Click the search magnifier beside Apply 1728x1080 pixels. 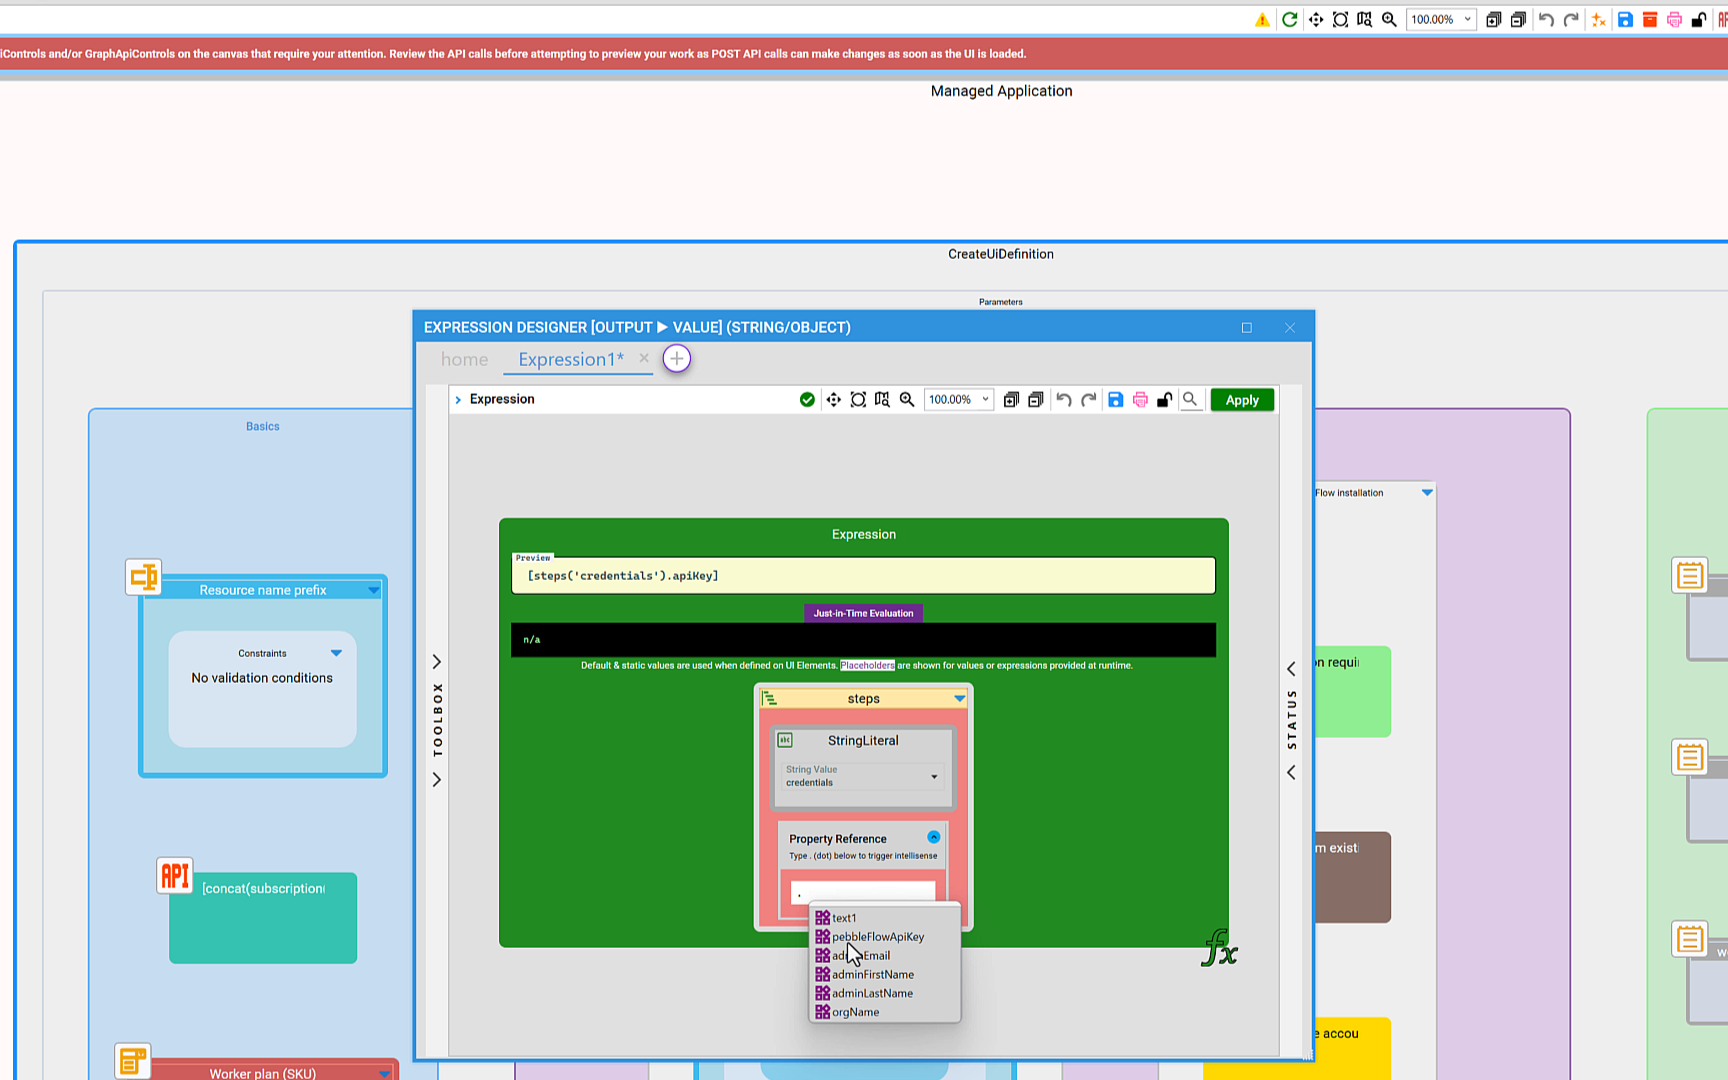1190,400
